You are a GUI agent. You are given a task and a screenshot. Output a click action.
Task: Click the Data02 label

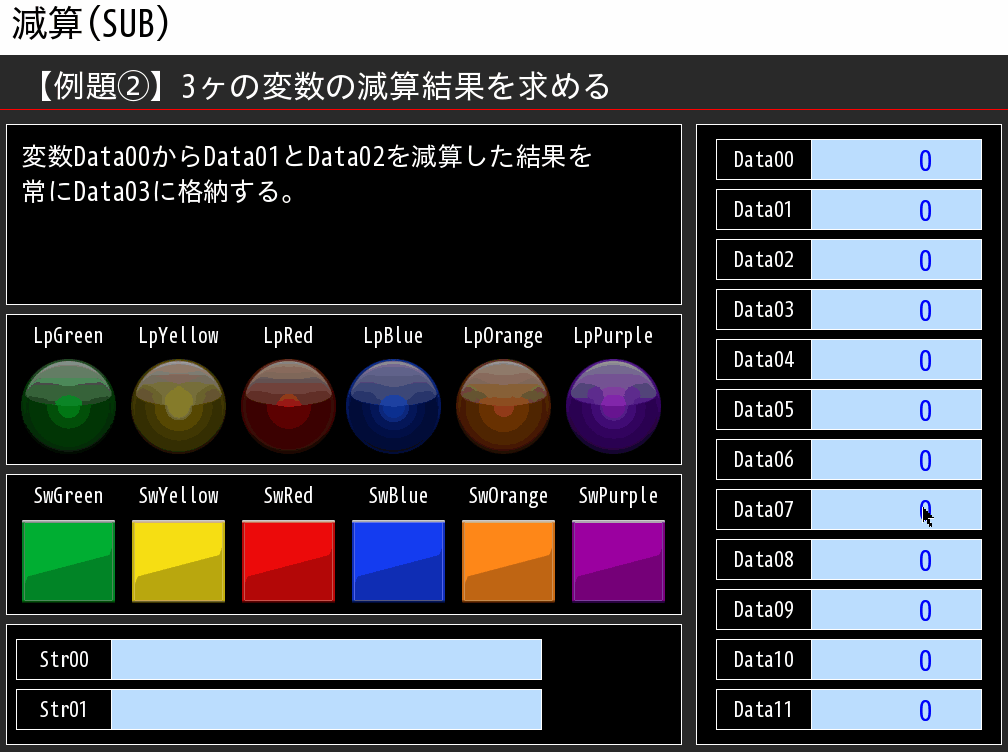point(764,260)
